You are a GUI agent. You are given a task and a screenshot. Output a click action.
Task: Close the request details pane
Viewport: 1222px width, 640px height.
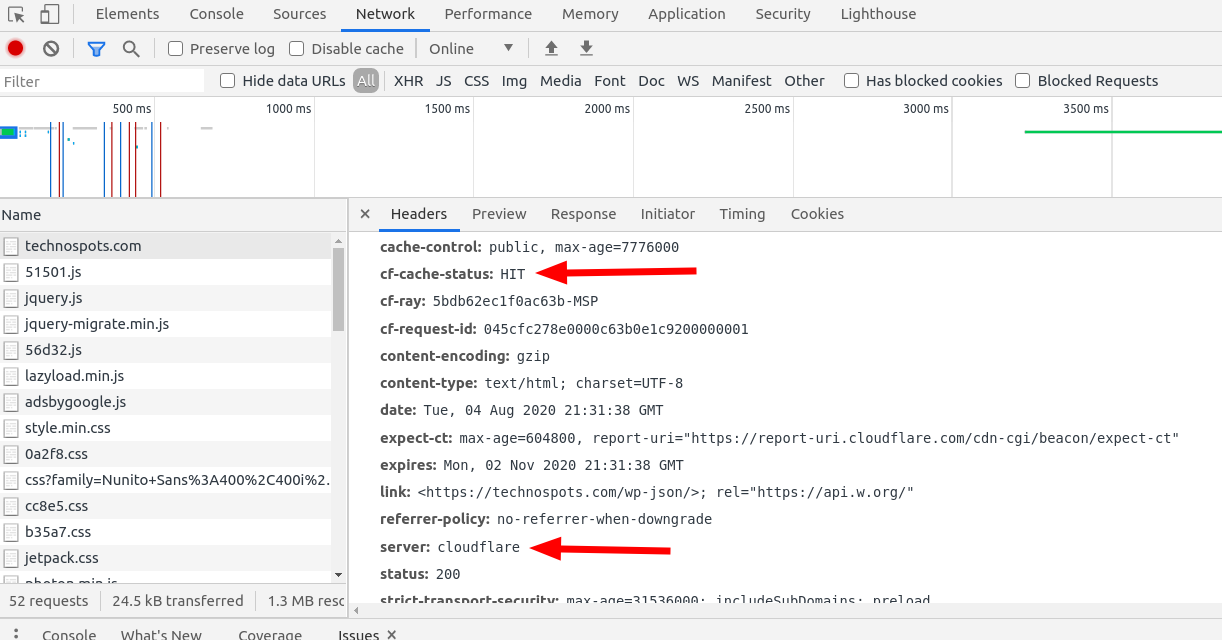(365, 214)
